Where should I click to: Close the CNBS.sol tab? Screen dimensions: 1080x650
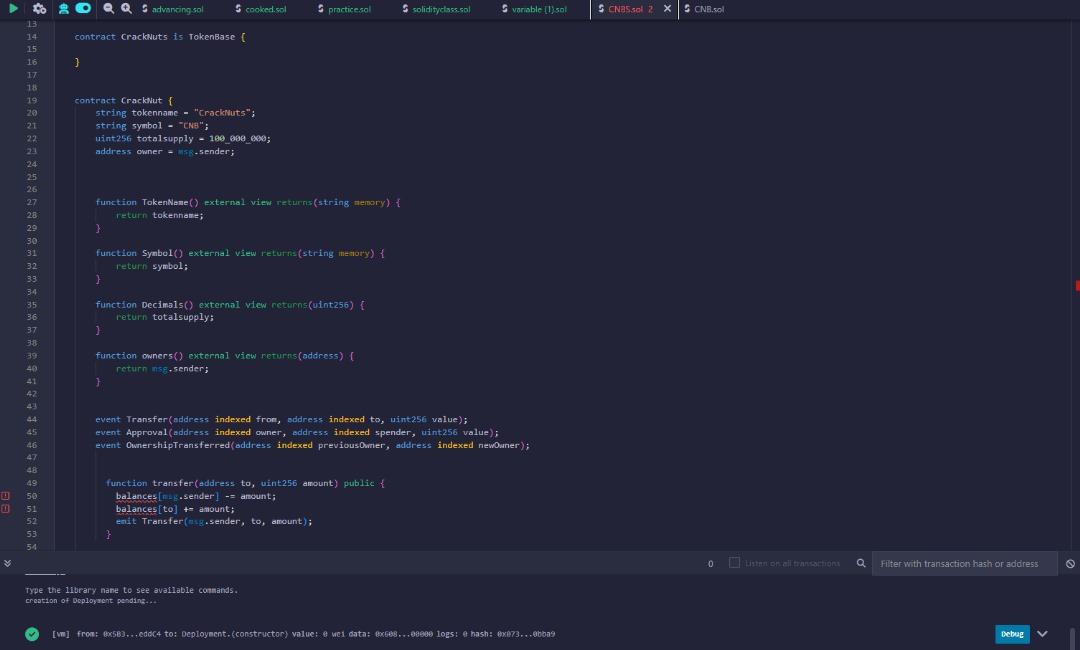point(667,9)
